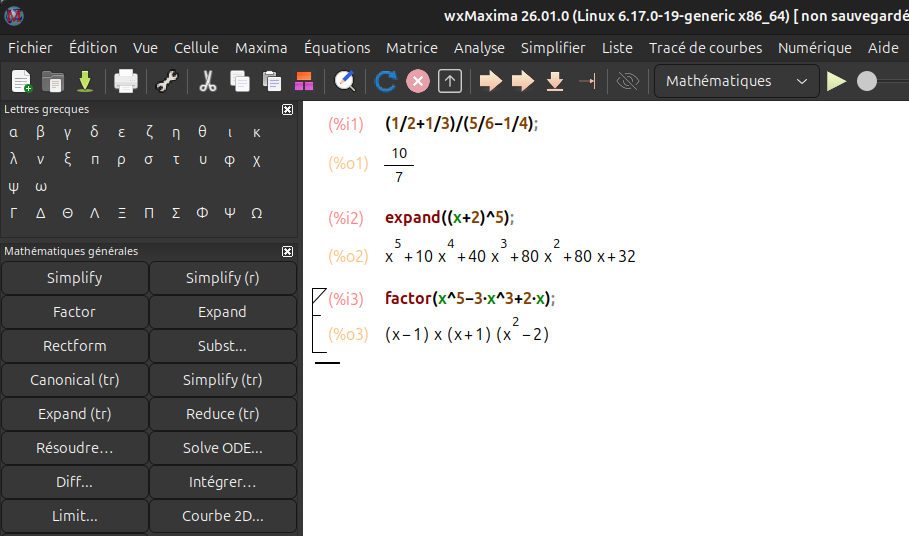Interrupt calculation with the red X icon
The width and height of the screenshot is (909, 536).
click(x=417, y=81)
